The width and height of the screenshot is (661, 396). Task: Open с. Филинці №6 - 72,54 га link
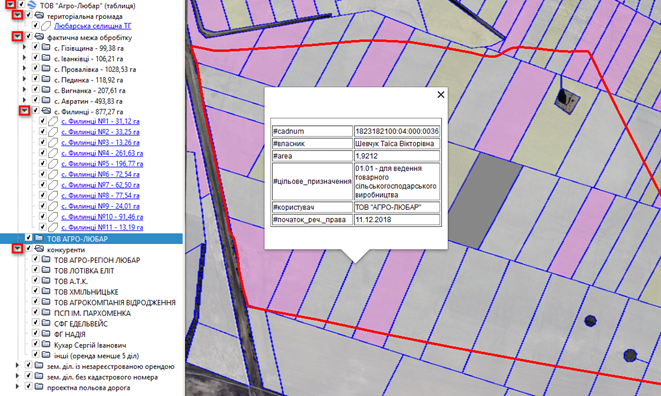100,174
